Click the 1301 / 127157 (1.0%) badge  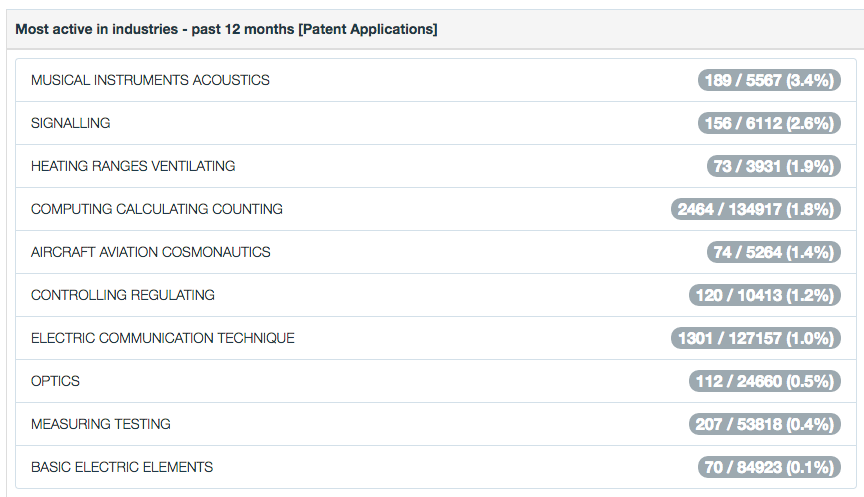coord(755,338)
